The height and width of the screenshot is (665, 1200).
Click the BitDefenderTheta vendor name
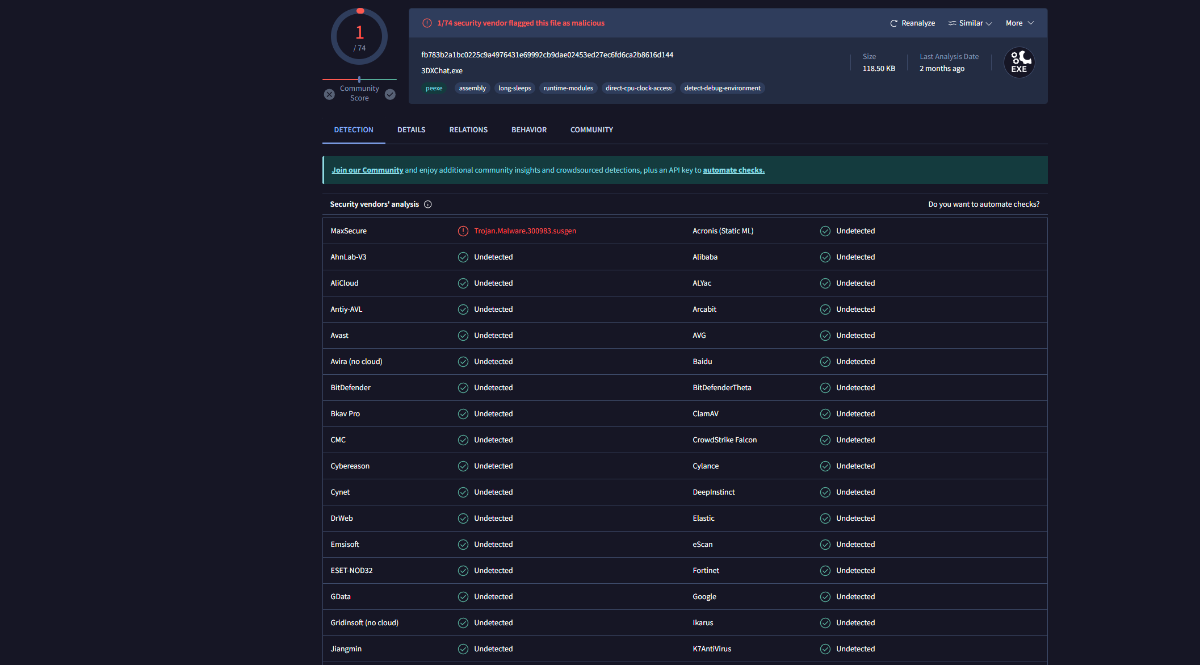click(722, 387)
